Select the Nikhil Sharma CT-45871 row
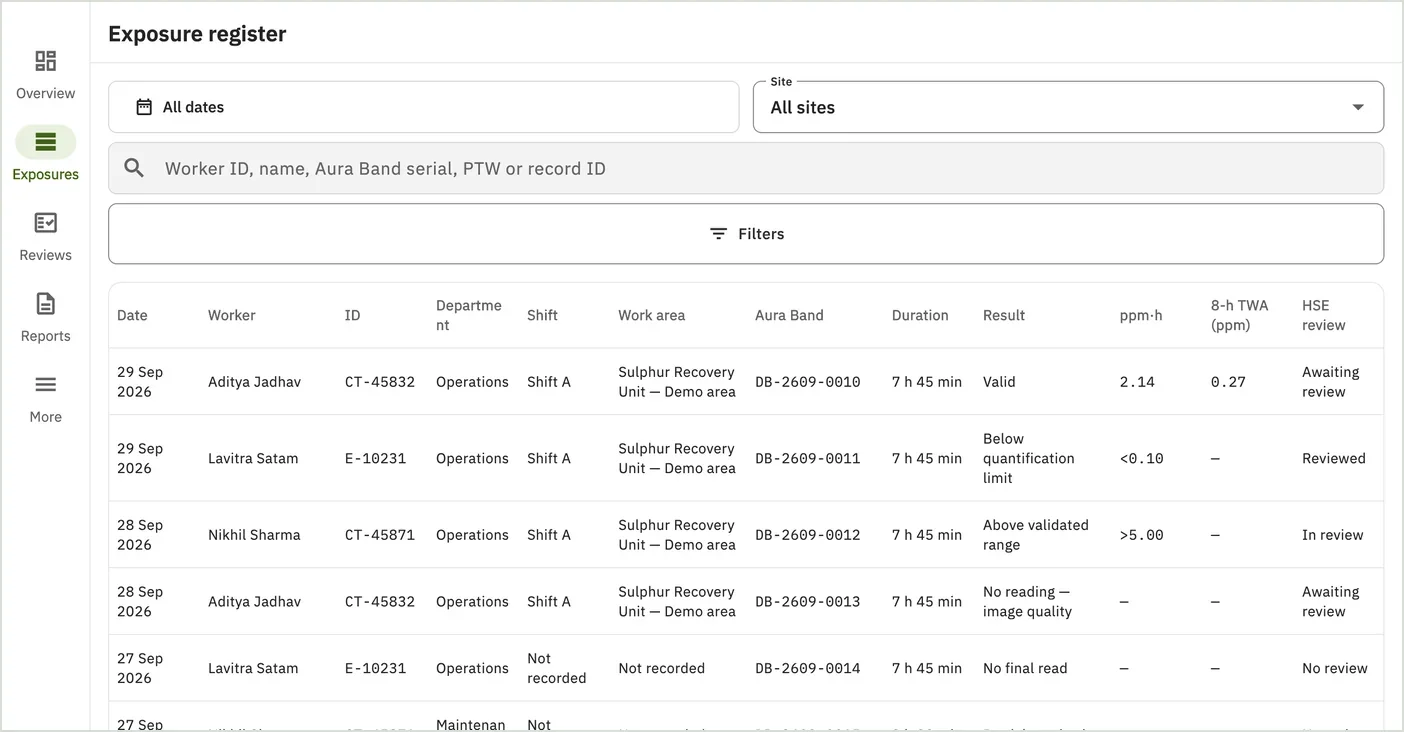Viewport: 1404px width, 732px height. [x=746, y=535]
